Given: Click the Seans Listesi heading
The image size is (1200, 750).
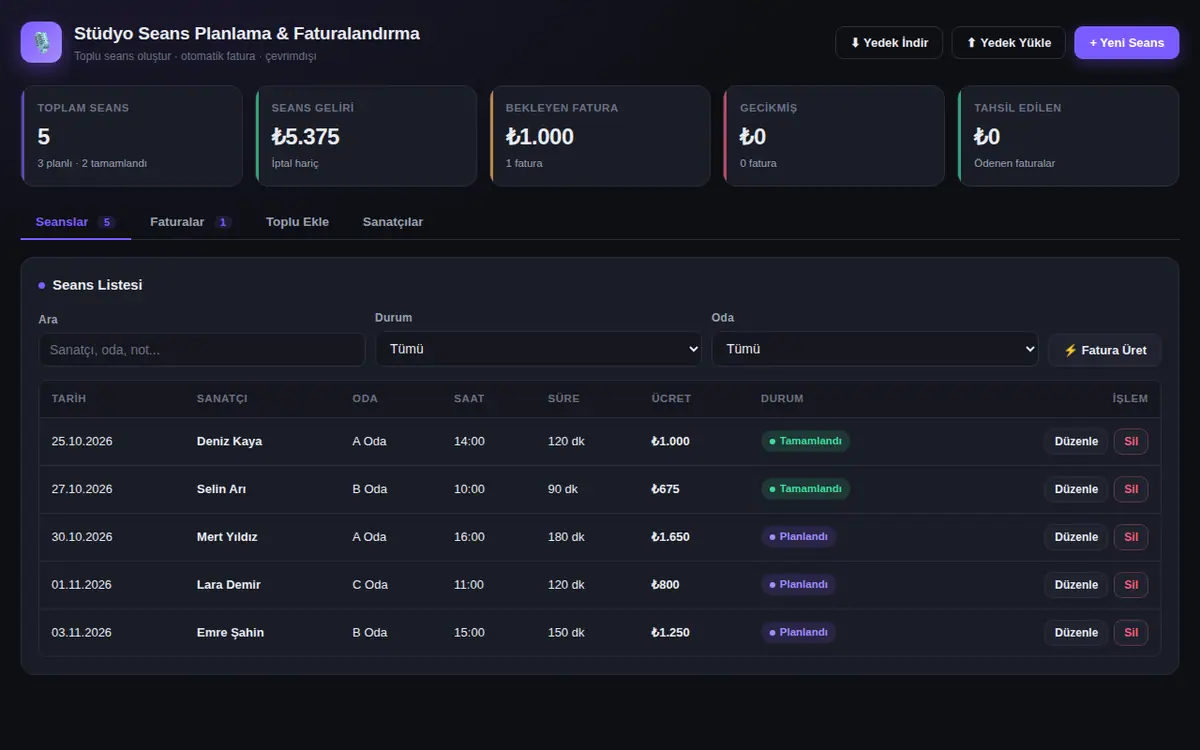Looking at the screenshot, I should pyautogui.click(x=97, y=285).
